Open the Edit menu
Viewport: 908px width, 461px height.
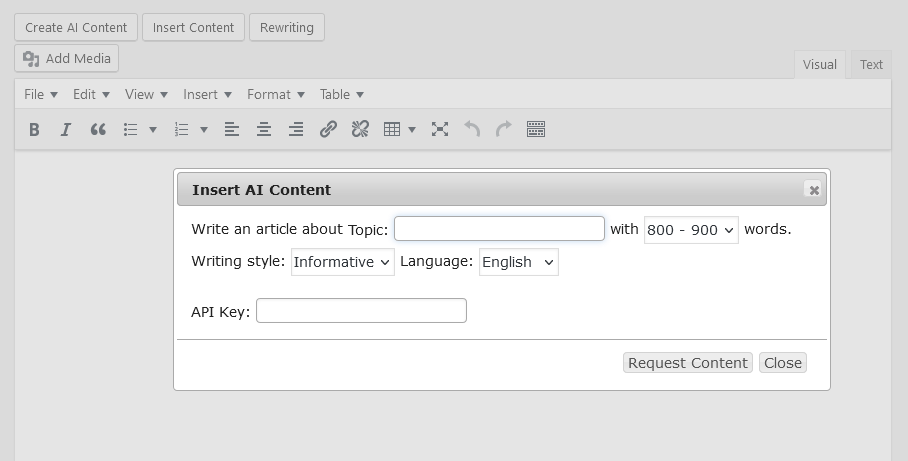click(91, 94)
